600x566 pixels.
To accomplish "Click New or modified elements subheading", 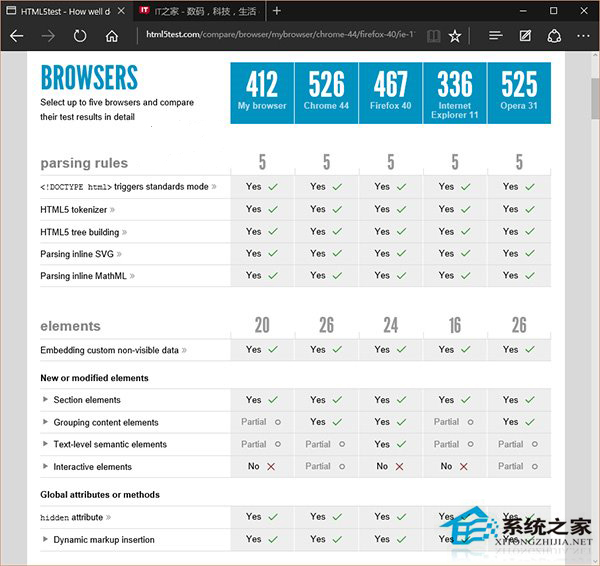I will pyautogui.click(x=95, y=378).
